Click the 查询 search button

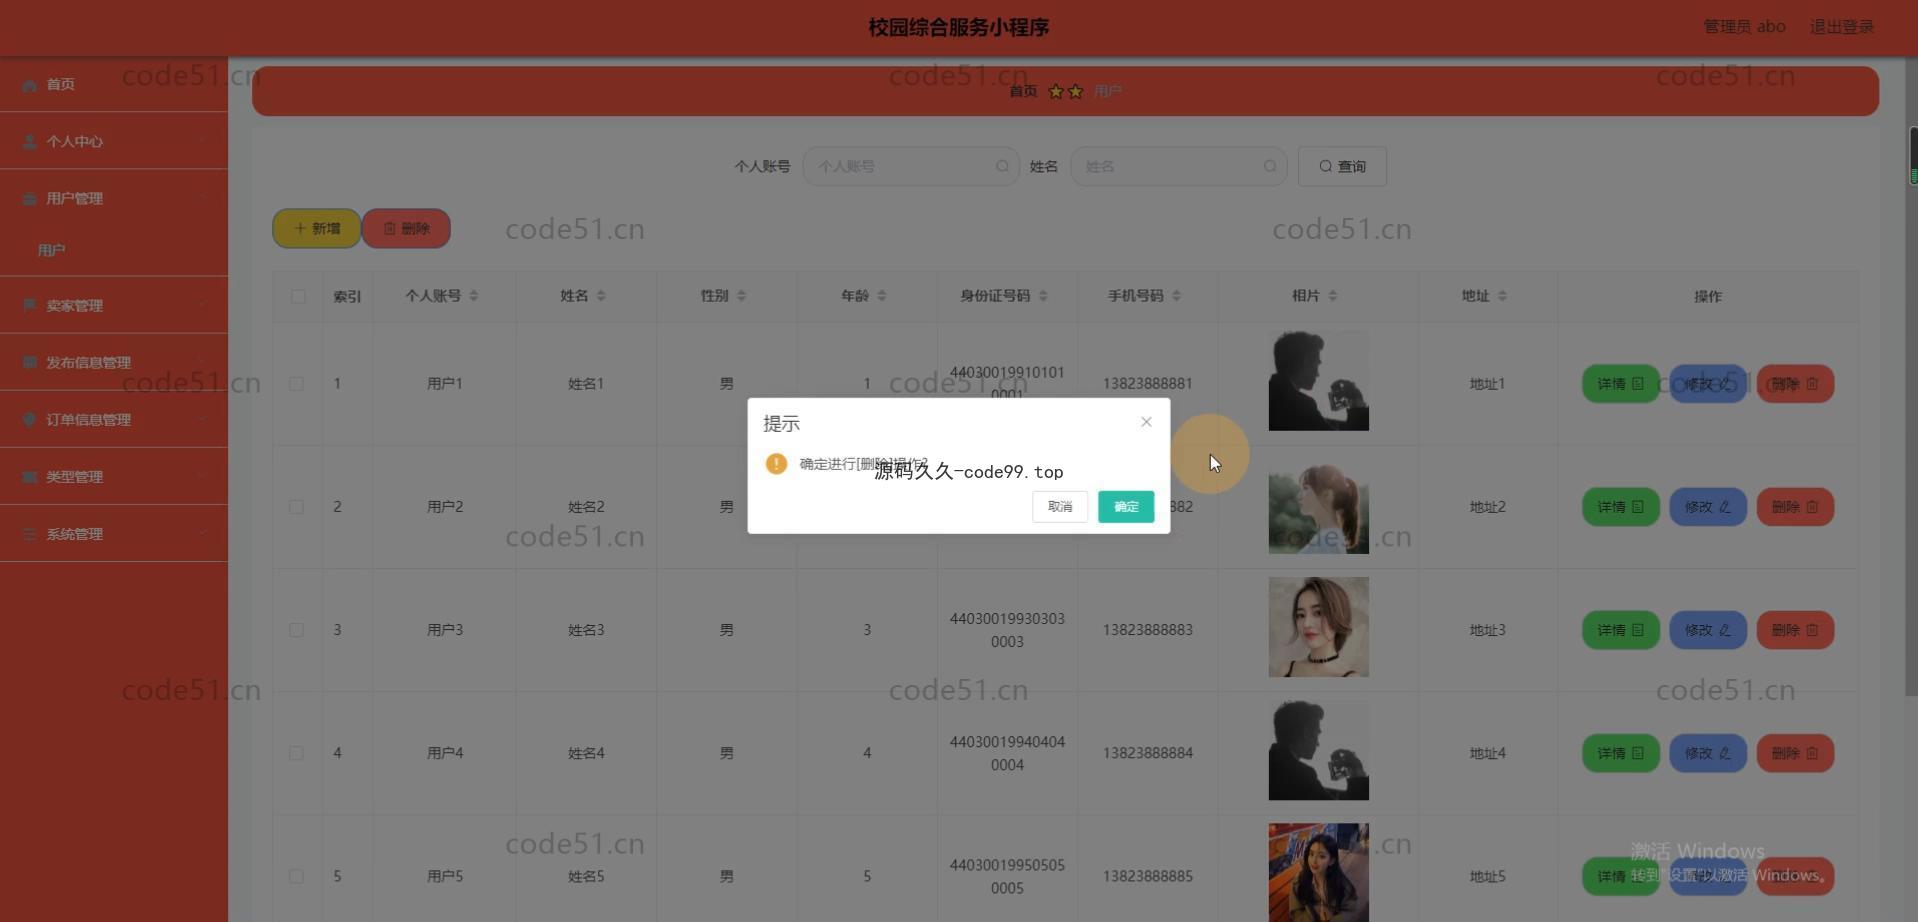click(1341, 166)
